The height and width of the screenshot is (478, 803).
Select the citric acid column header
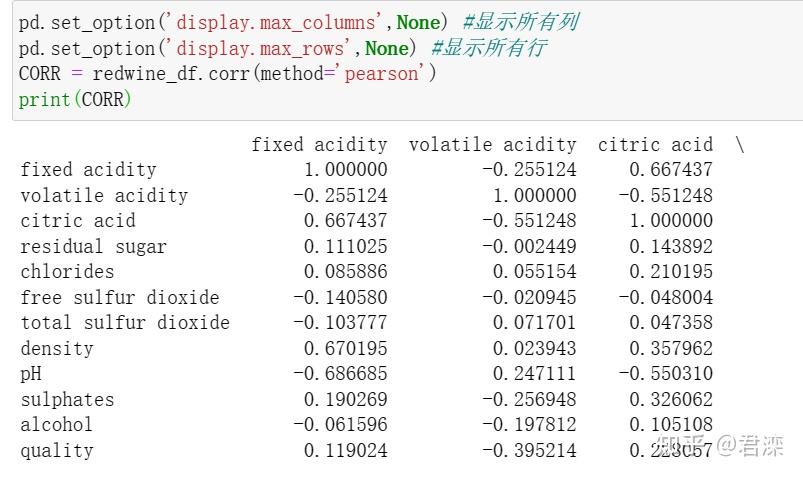(655, 145)
